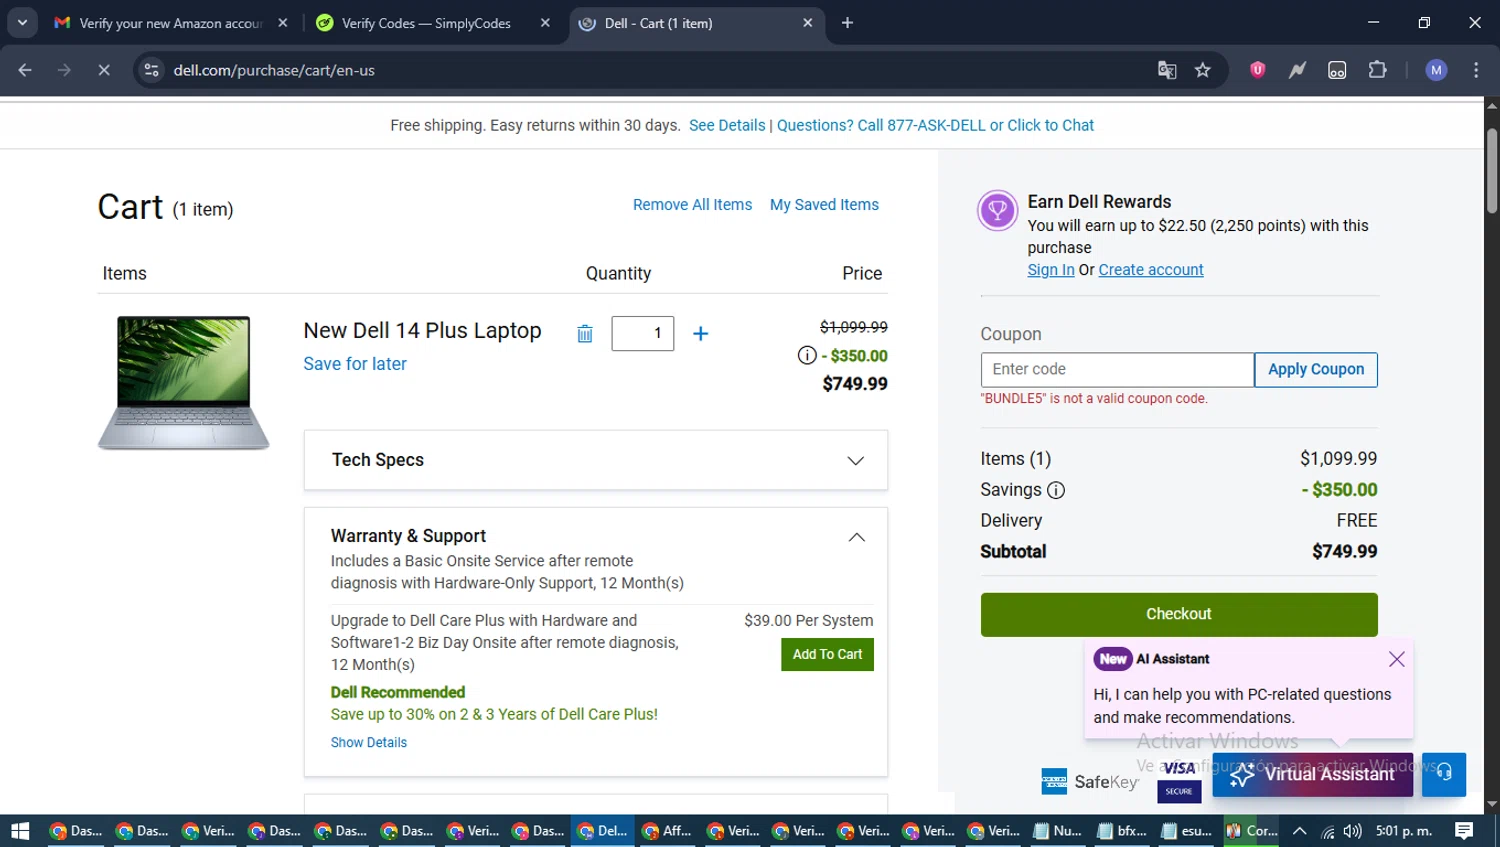1500x847 pixels.
Task: Launch the Virtual Assistant button
Action: 1312,774
